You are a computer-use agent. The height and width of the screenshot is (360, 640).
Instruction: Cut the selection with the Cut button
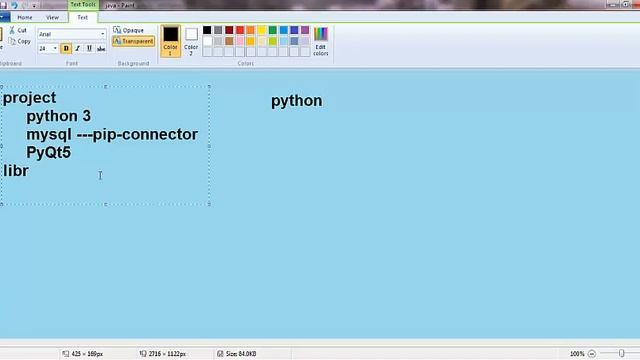tap(18, 30)
